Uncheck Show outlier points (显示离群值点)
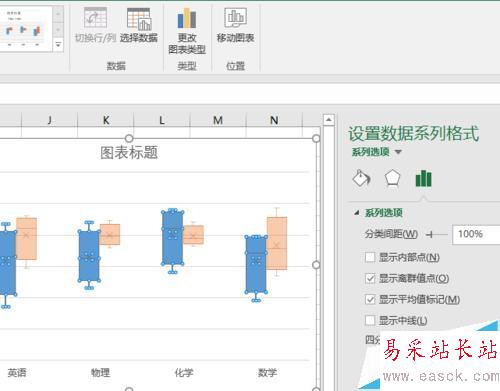The height and width of the screenshot is (391, 500). (x=370, y=278)
